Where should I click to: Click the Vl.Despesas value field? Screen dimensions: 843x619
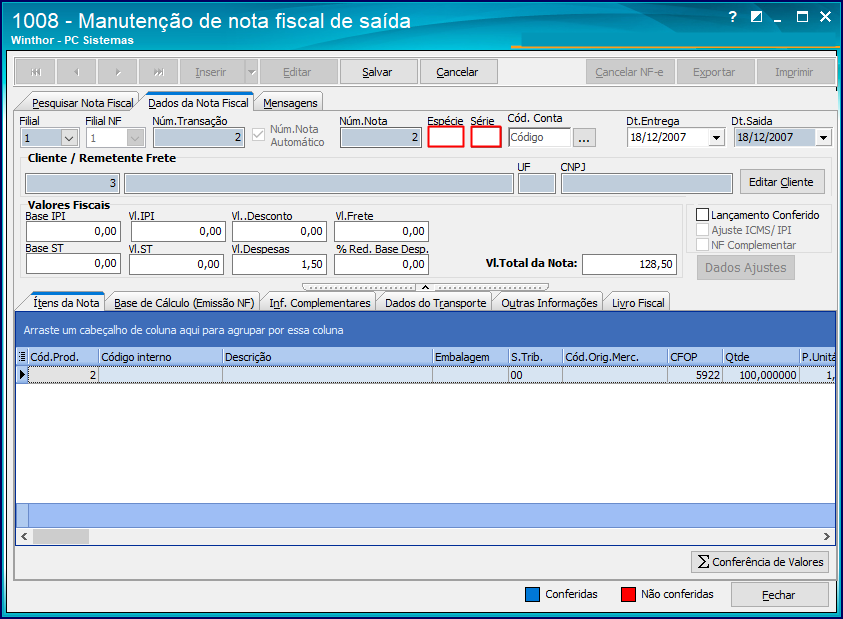279,265
